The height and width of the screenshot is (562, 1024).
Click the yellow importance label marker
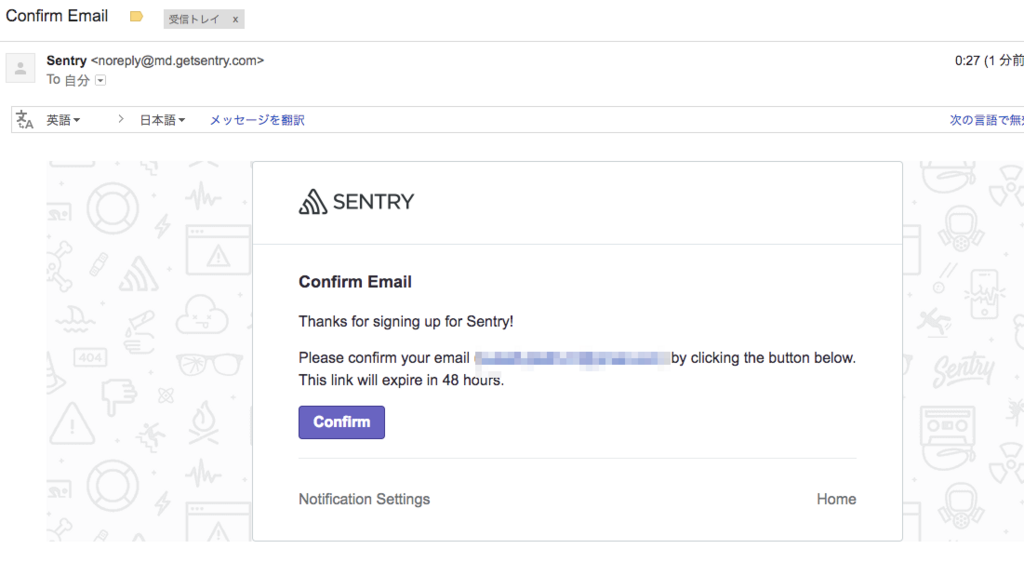(136, 16)
